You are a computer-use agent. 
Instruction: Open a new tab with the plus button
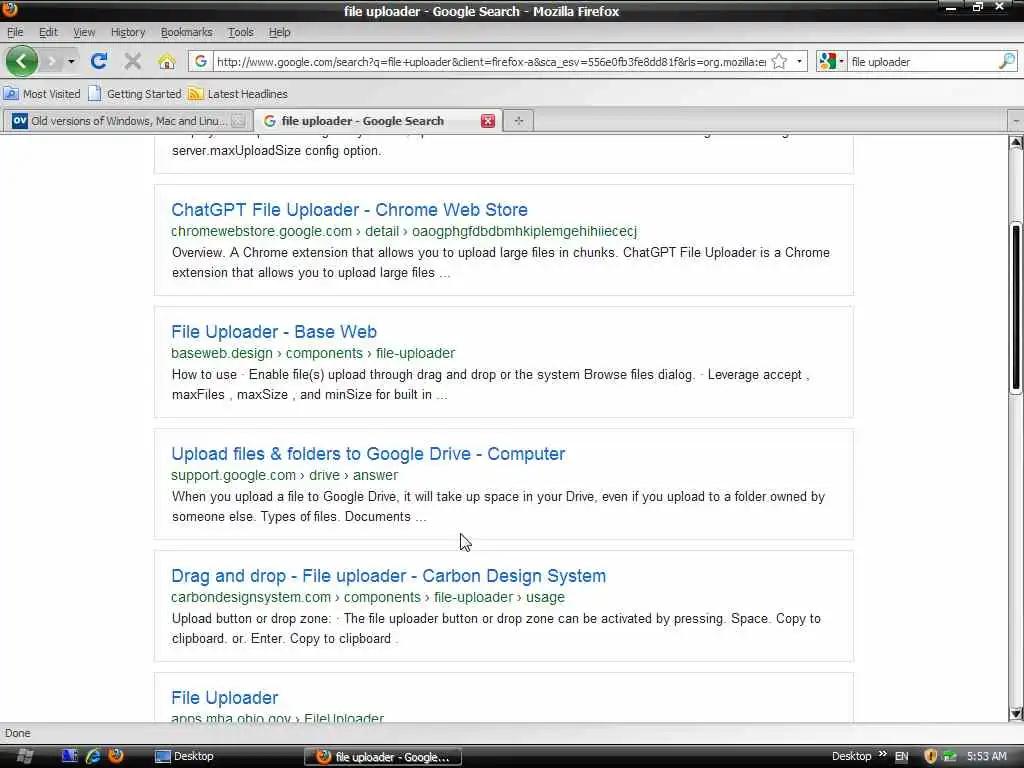click(x=519, y=121)
